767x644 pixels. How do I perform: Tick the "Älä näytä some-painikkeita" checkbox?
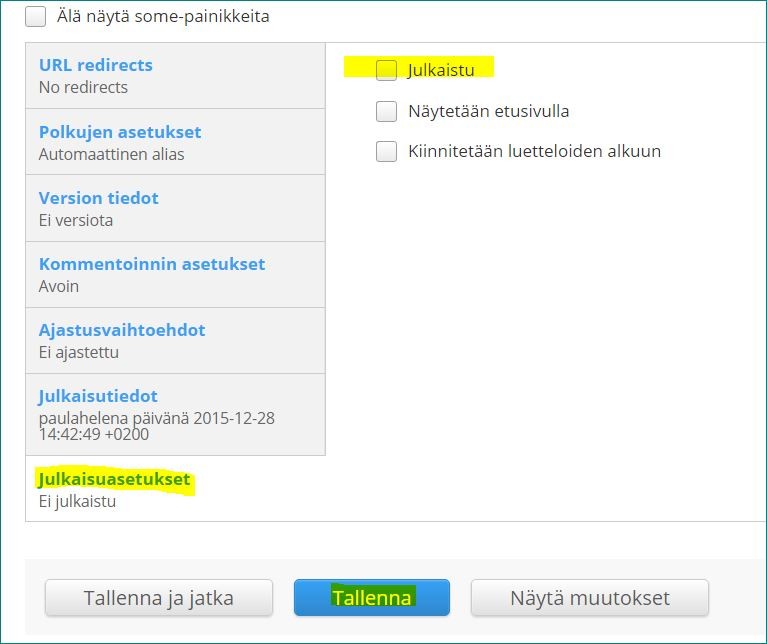click(x=36, y=17)
